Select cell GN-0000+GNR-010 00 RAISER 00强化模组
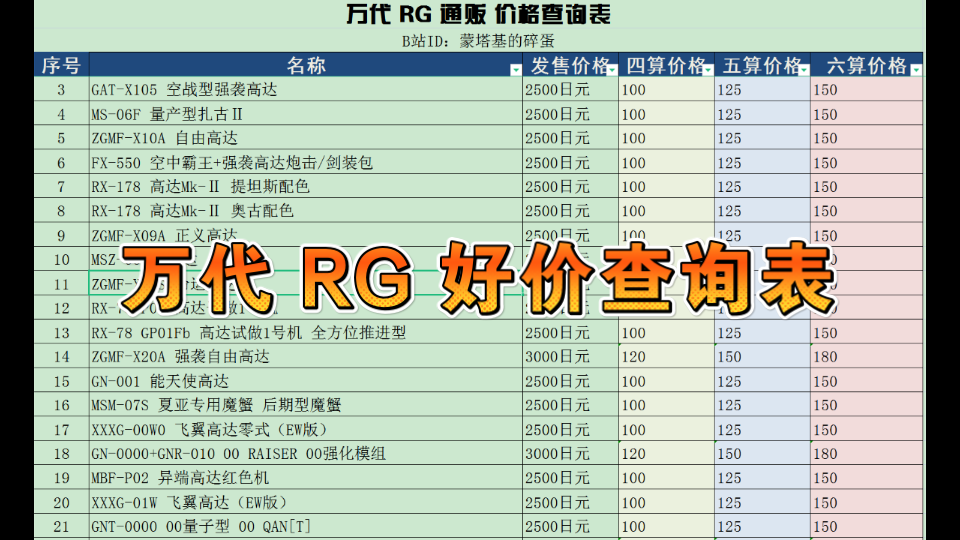The width and height of the screenshot is (960, 540). (x=306, y=454)
